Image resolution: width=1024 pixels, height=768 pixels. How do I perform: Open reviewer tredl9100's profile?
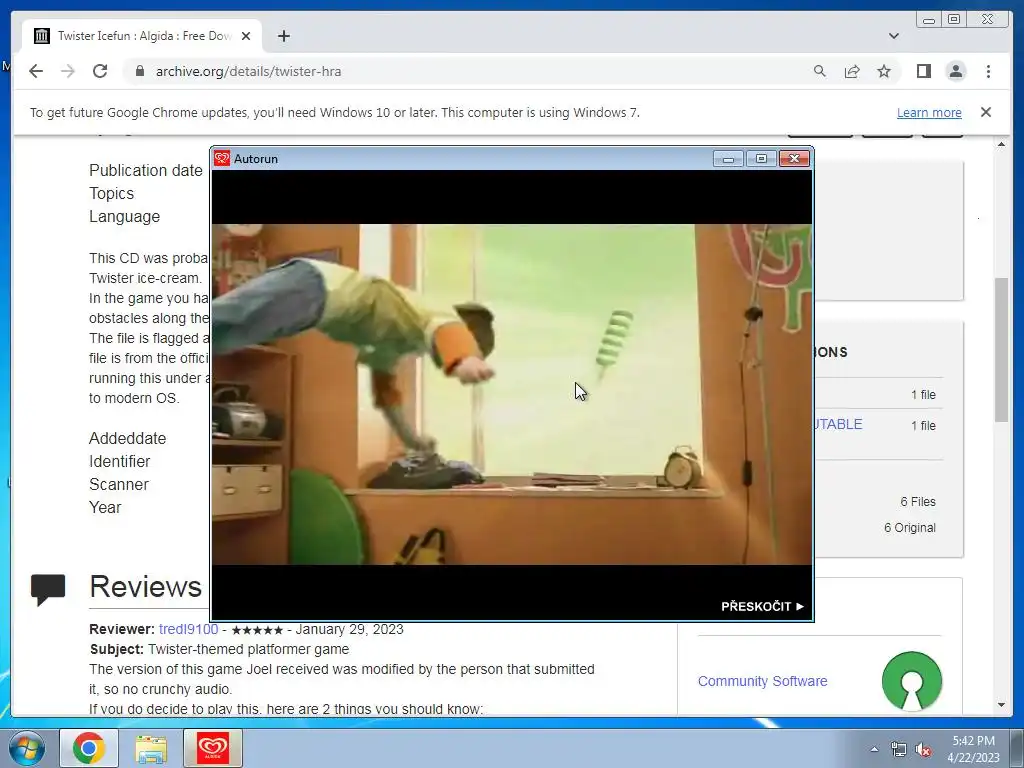click(188, 630)
